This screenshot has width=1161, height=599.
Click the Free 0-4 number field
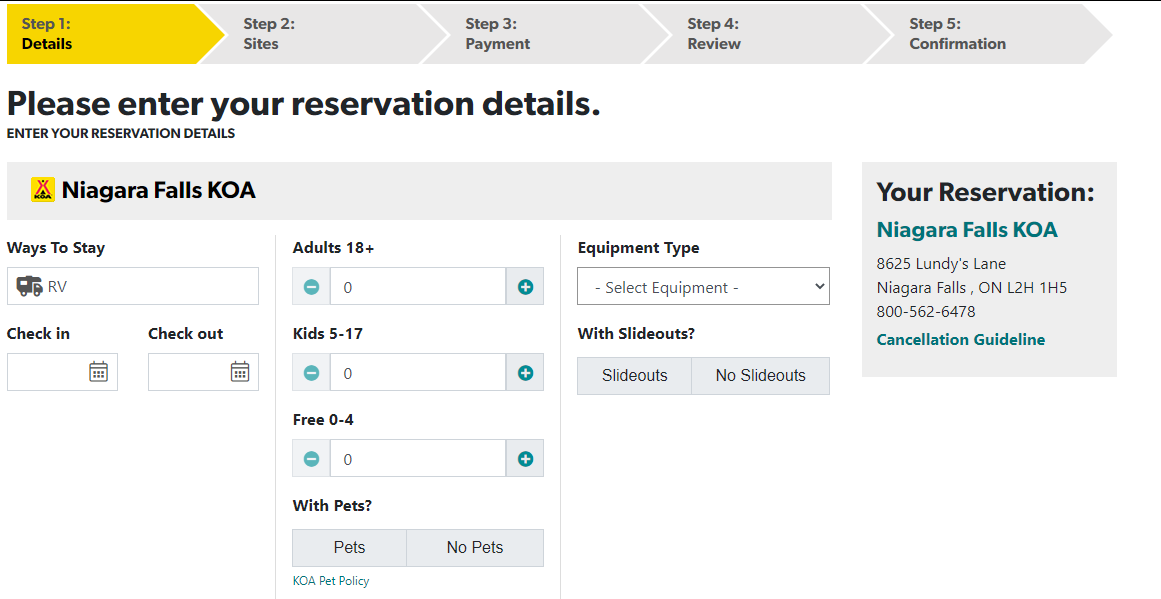pos(418,458)
